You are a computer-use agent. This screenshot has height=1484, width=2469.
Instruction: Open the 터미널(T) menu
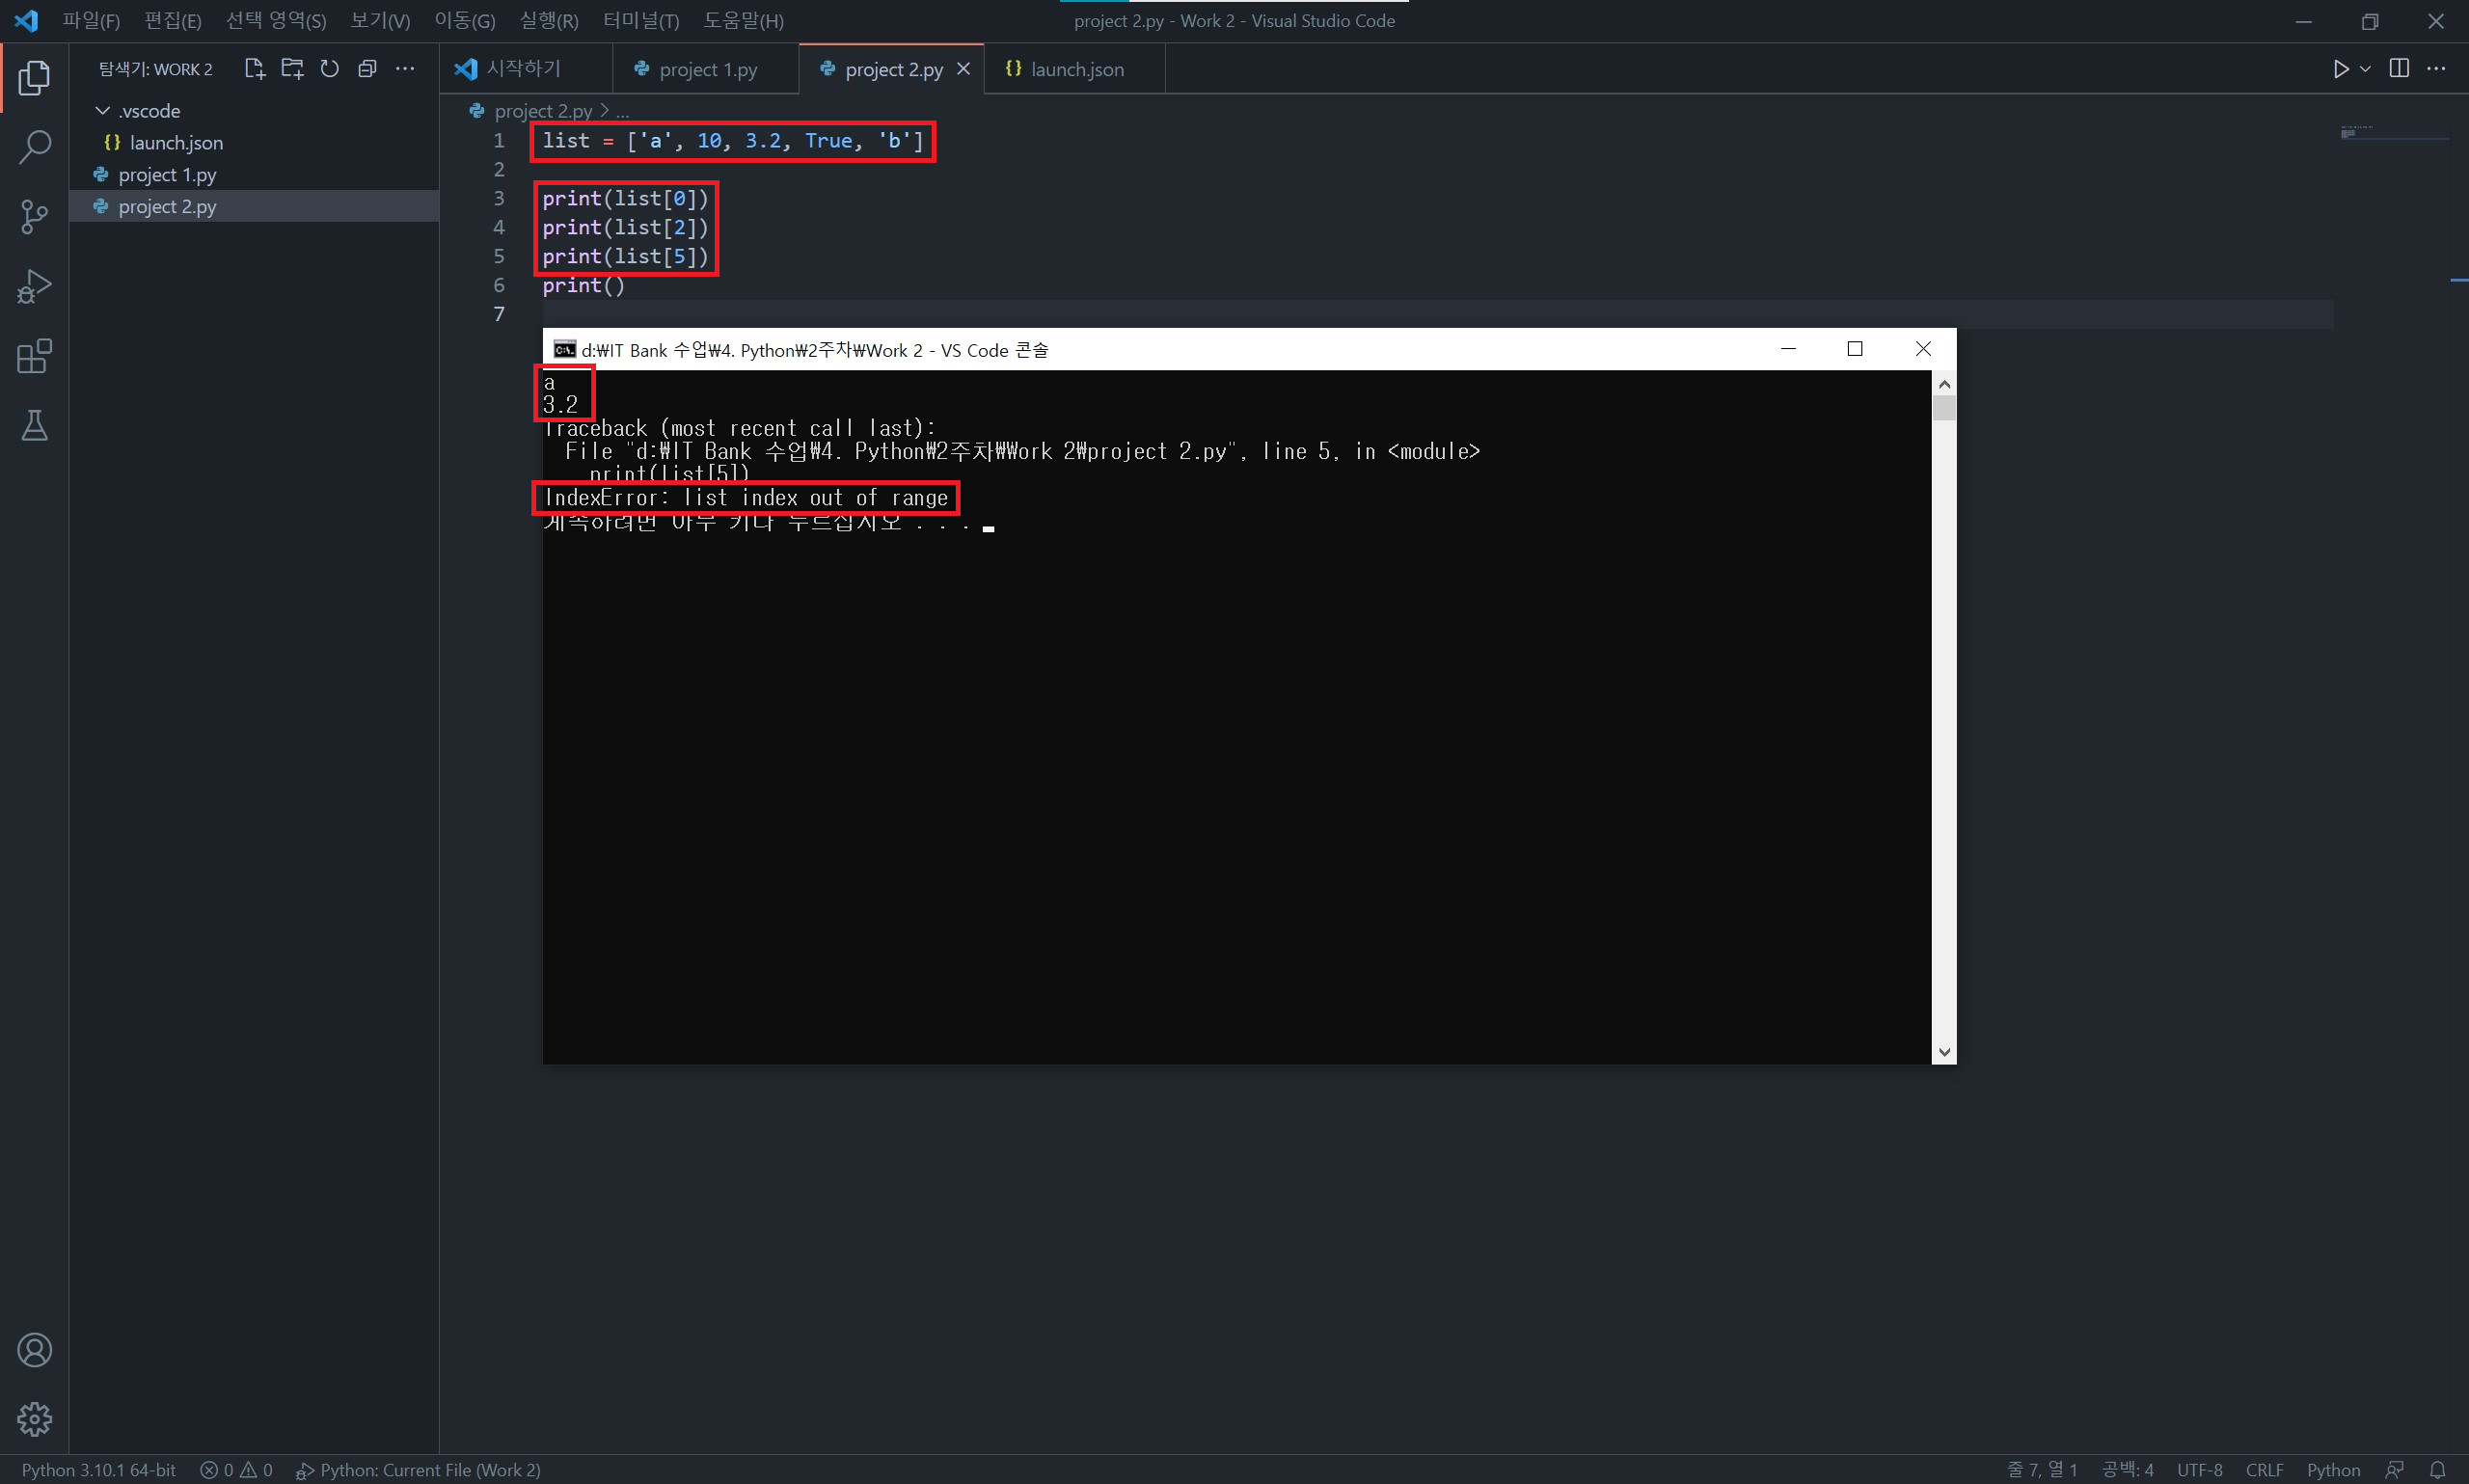coord(640,21)
